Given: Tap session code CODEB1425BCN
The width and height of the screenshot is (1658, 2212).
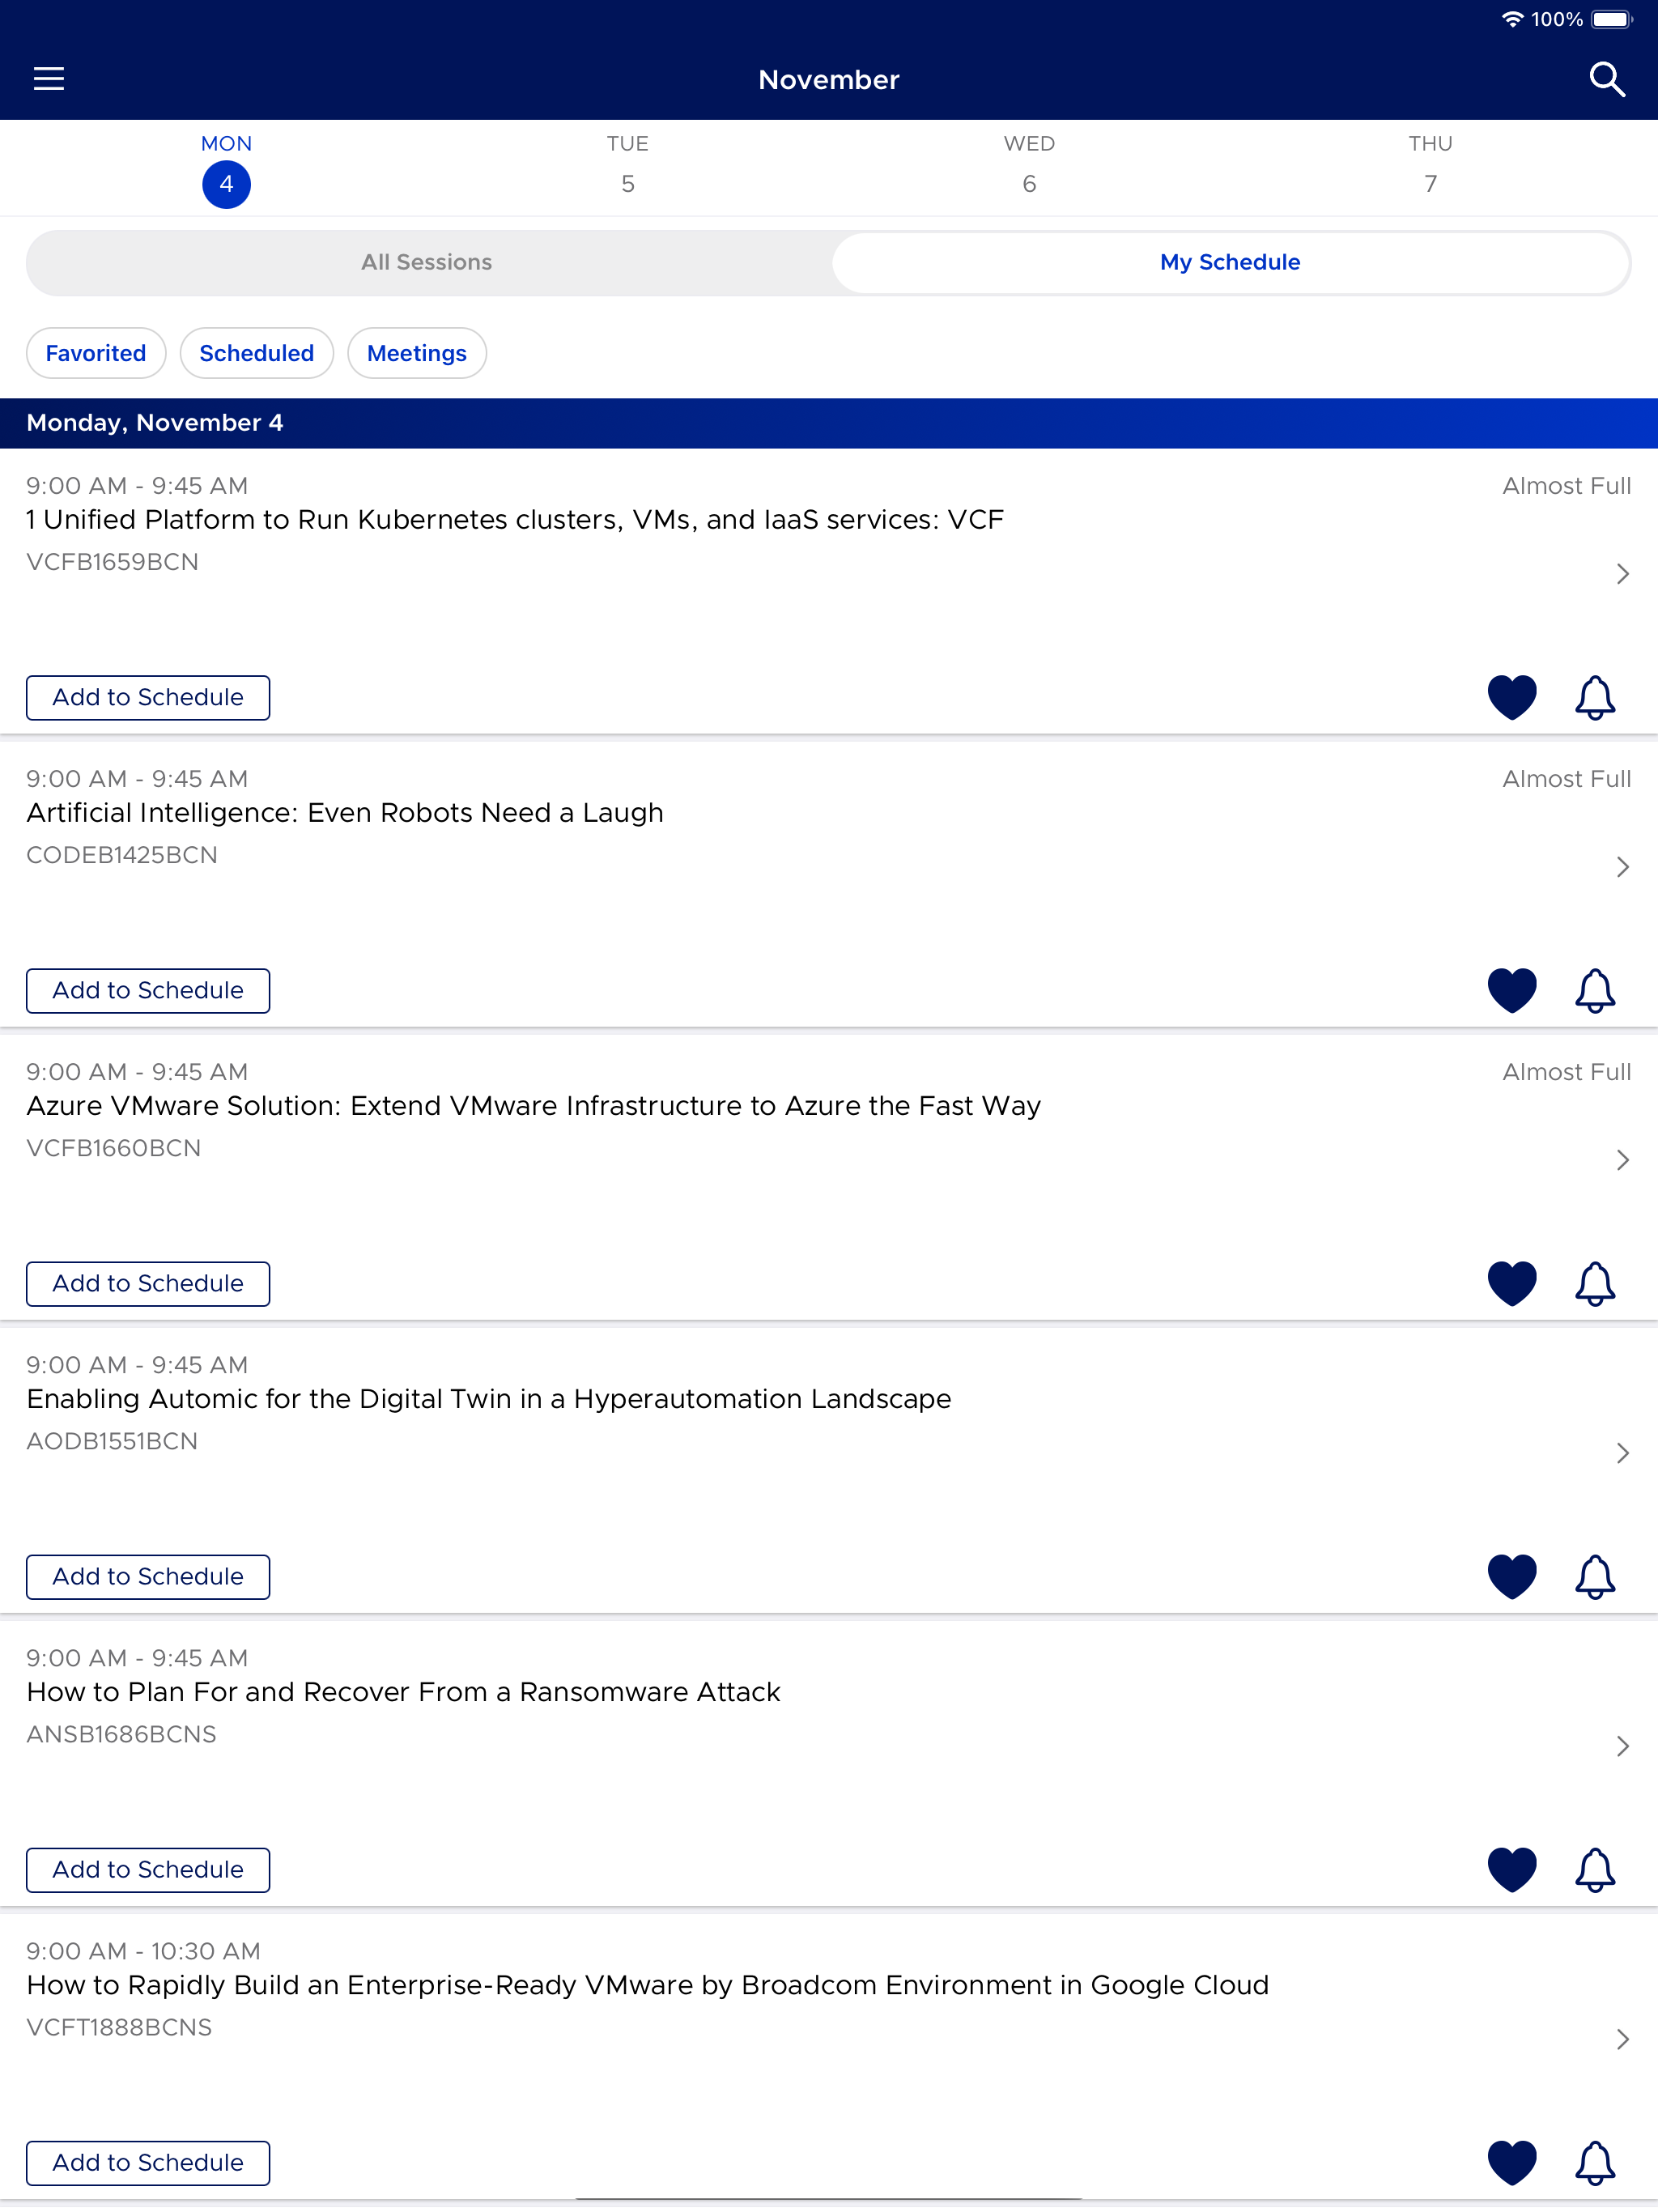Looking at the screenshot, I should (122, 855).
